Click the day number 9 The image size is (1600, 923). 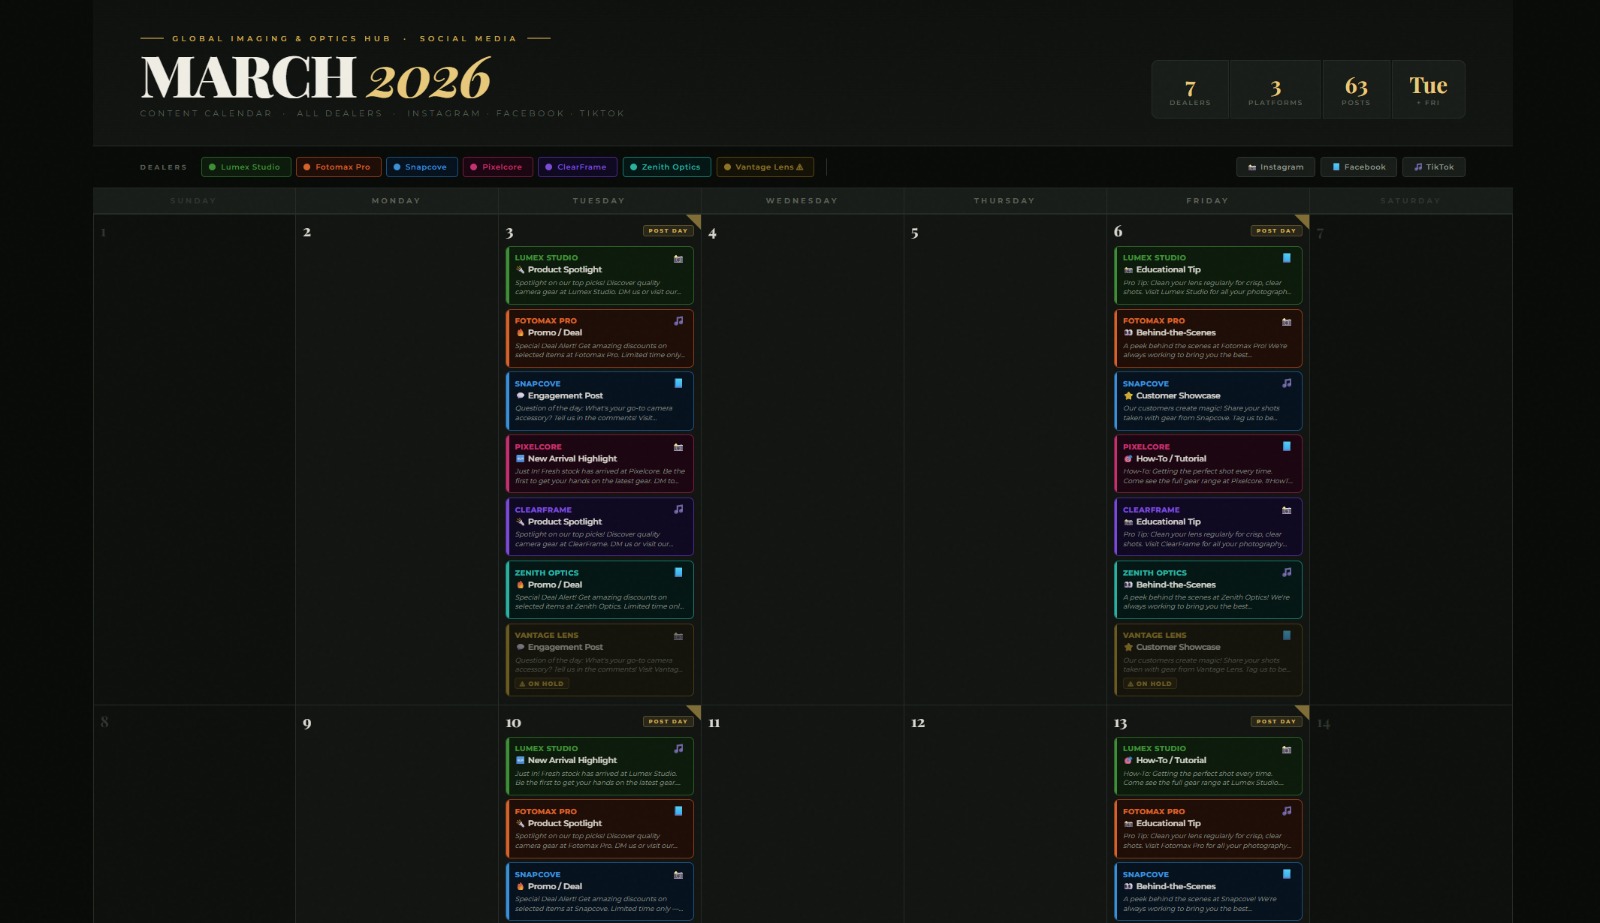pyautogui.click(x=307, y=723)
